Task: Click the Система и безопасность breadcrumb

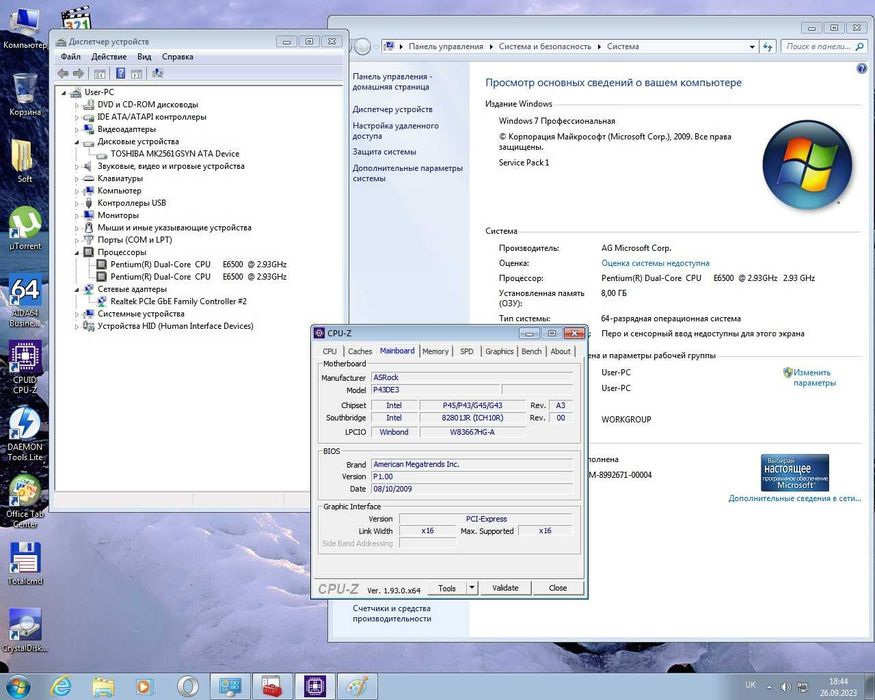Action: tap(545, 46)
